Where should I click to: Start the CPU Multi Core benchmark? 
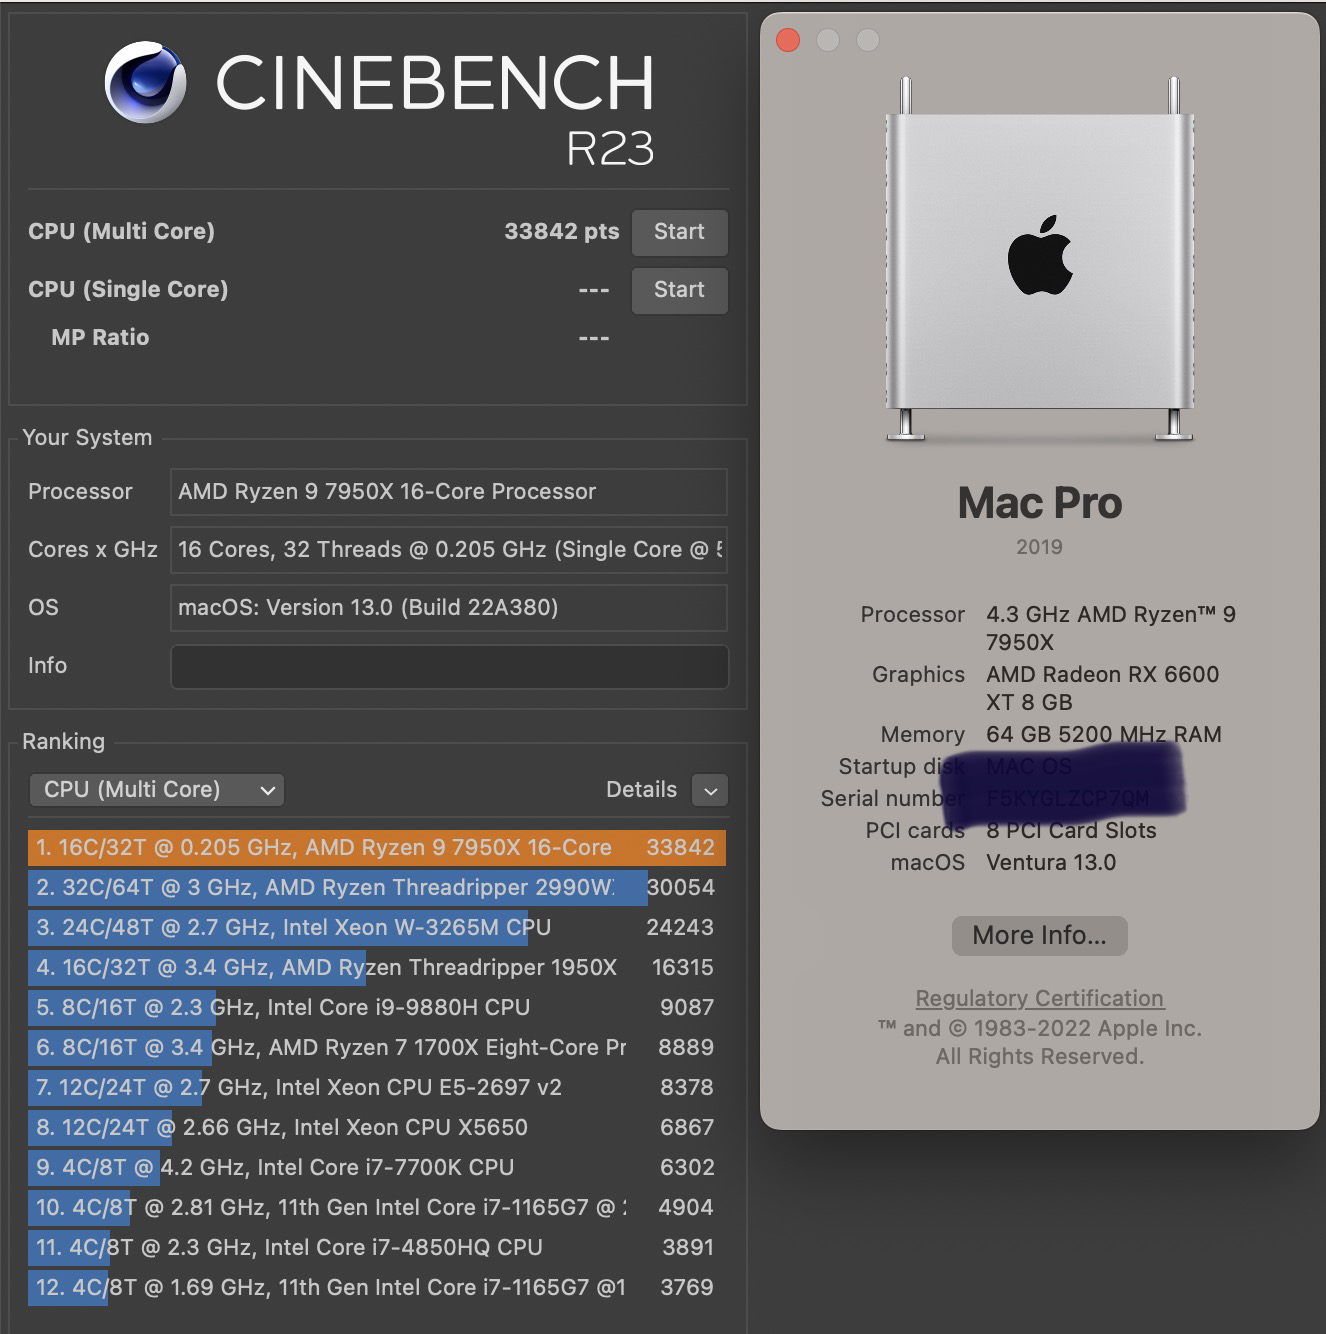pos(679,232)
